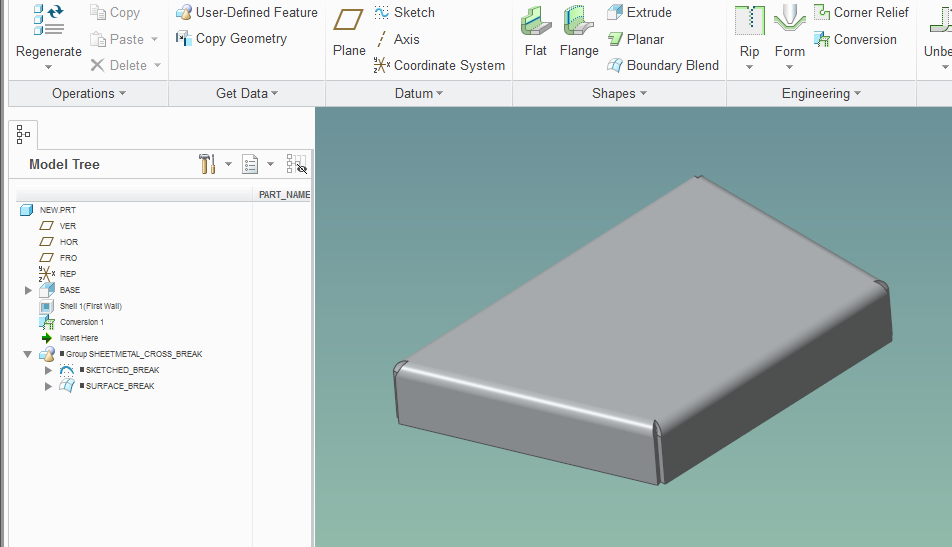Image resolution: width=952 pixels, height=547 pixels.
Task: Select Shell 1 (First Wall) in tree
Action: click(x=90, y=306)
